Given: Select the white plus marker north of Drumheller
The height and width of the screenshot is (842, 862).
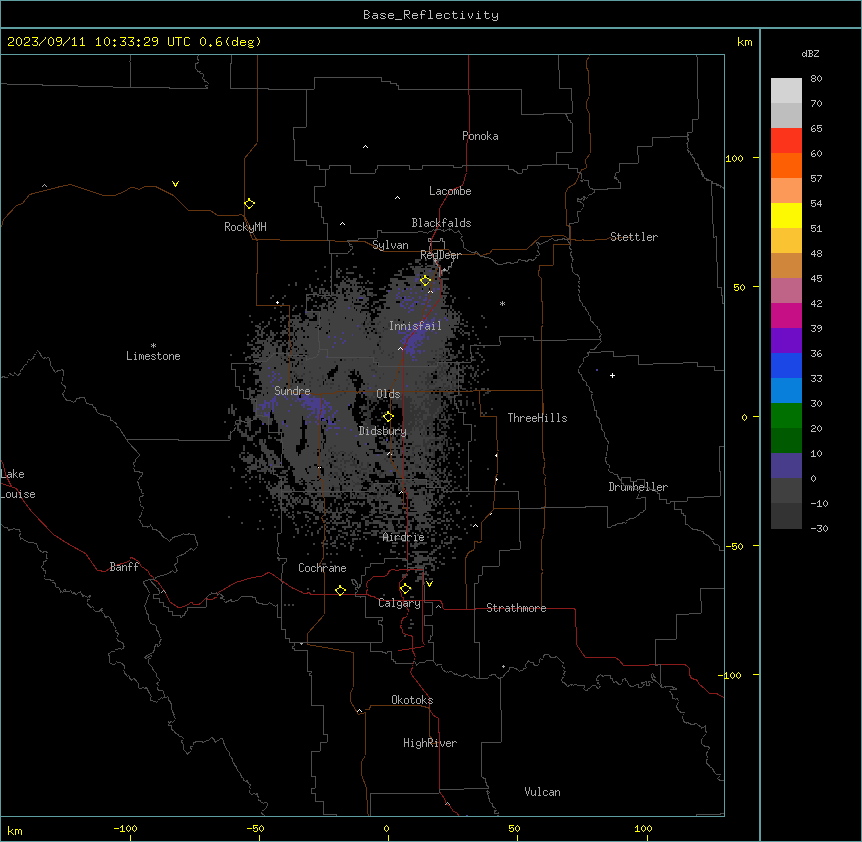Looking at the screenshot, I should [x=612, y=375].
